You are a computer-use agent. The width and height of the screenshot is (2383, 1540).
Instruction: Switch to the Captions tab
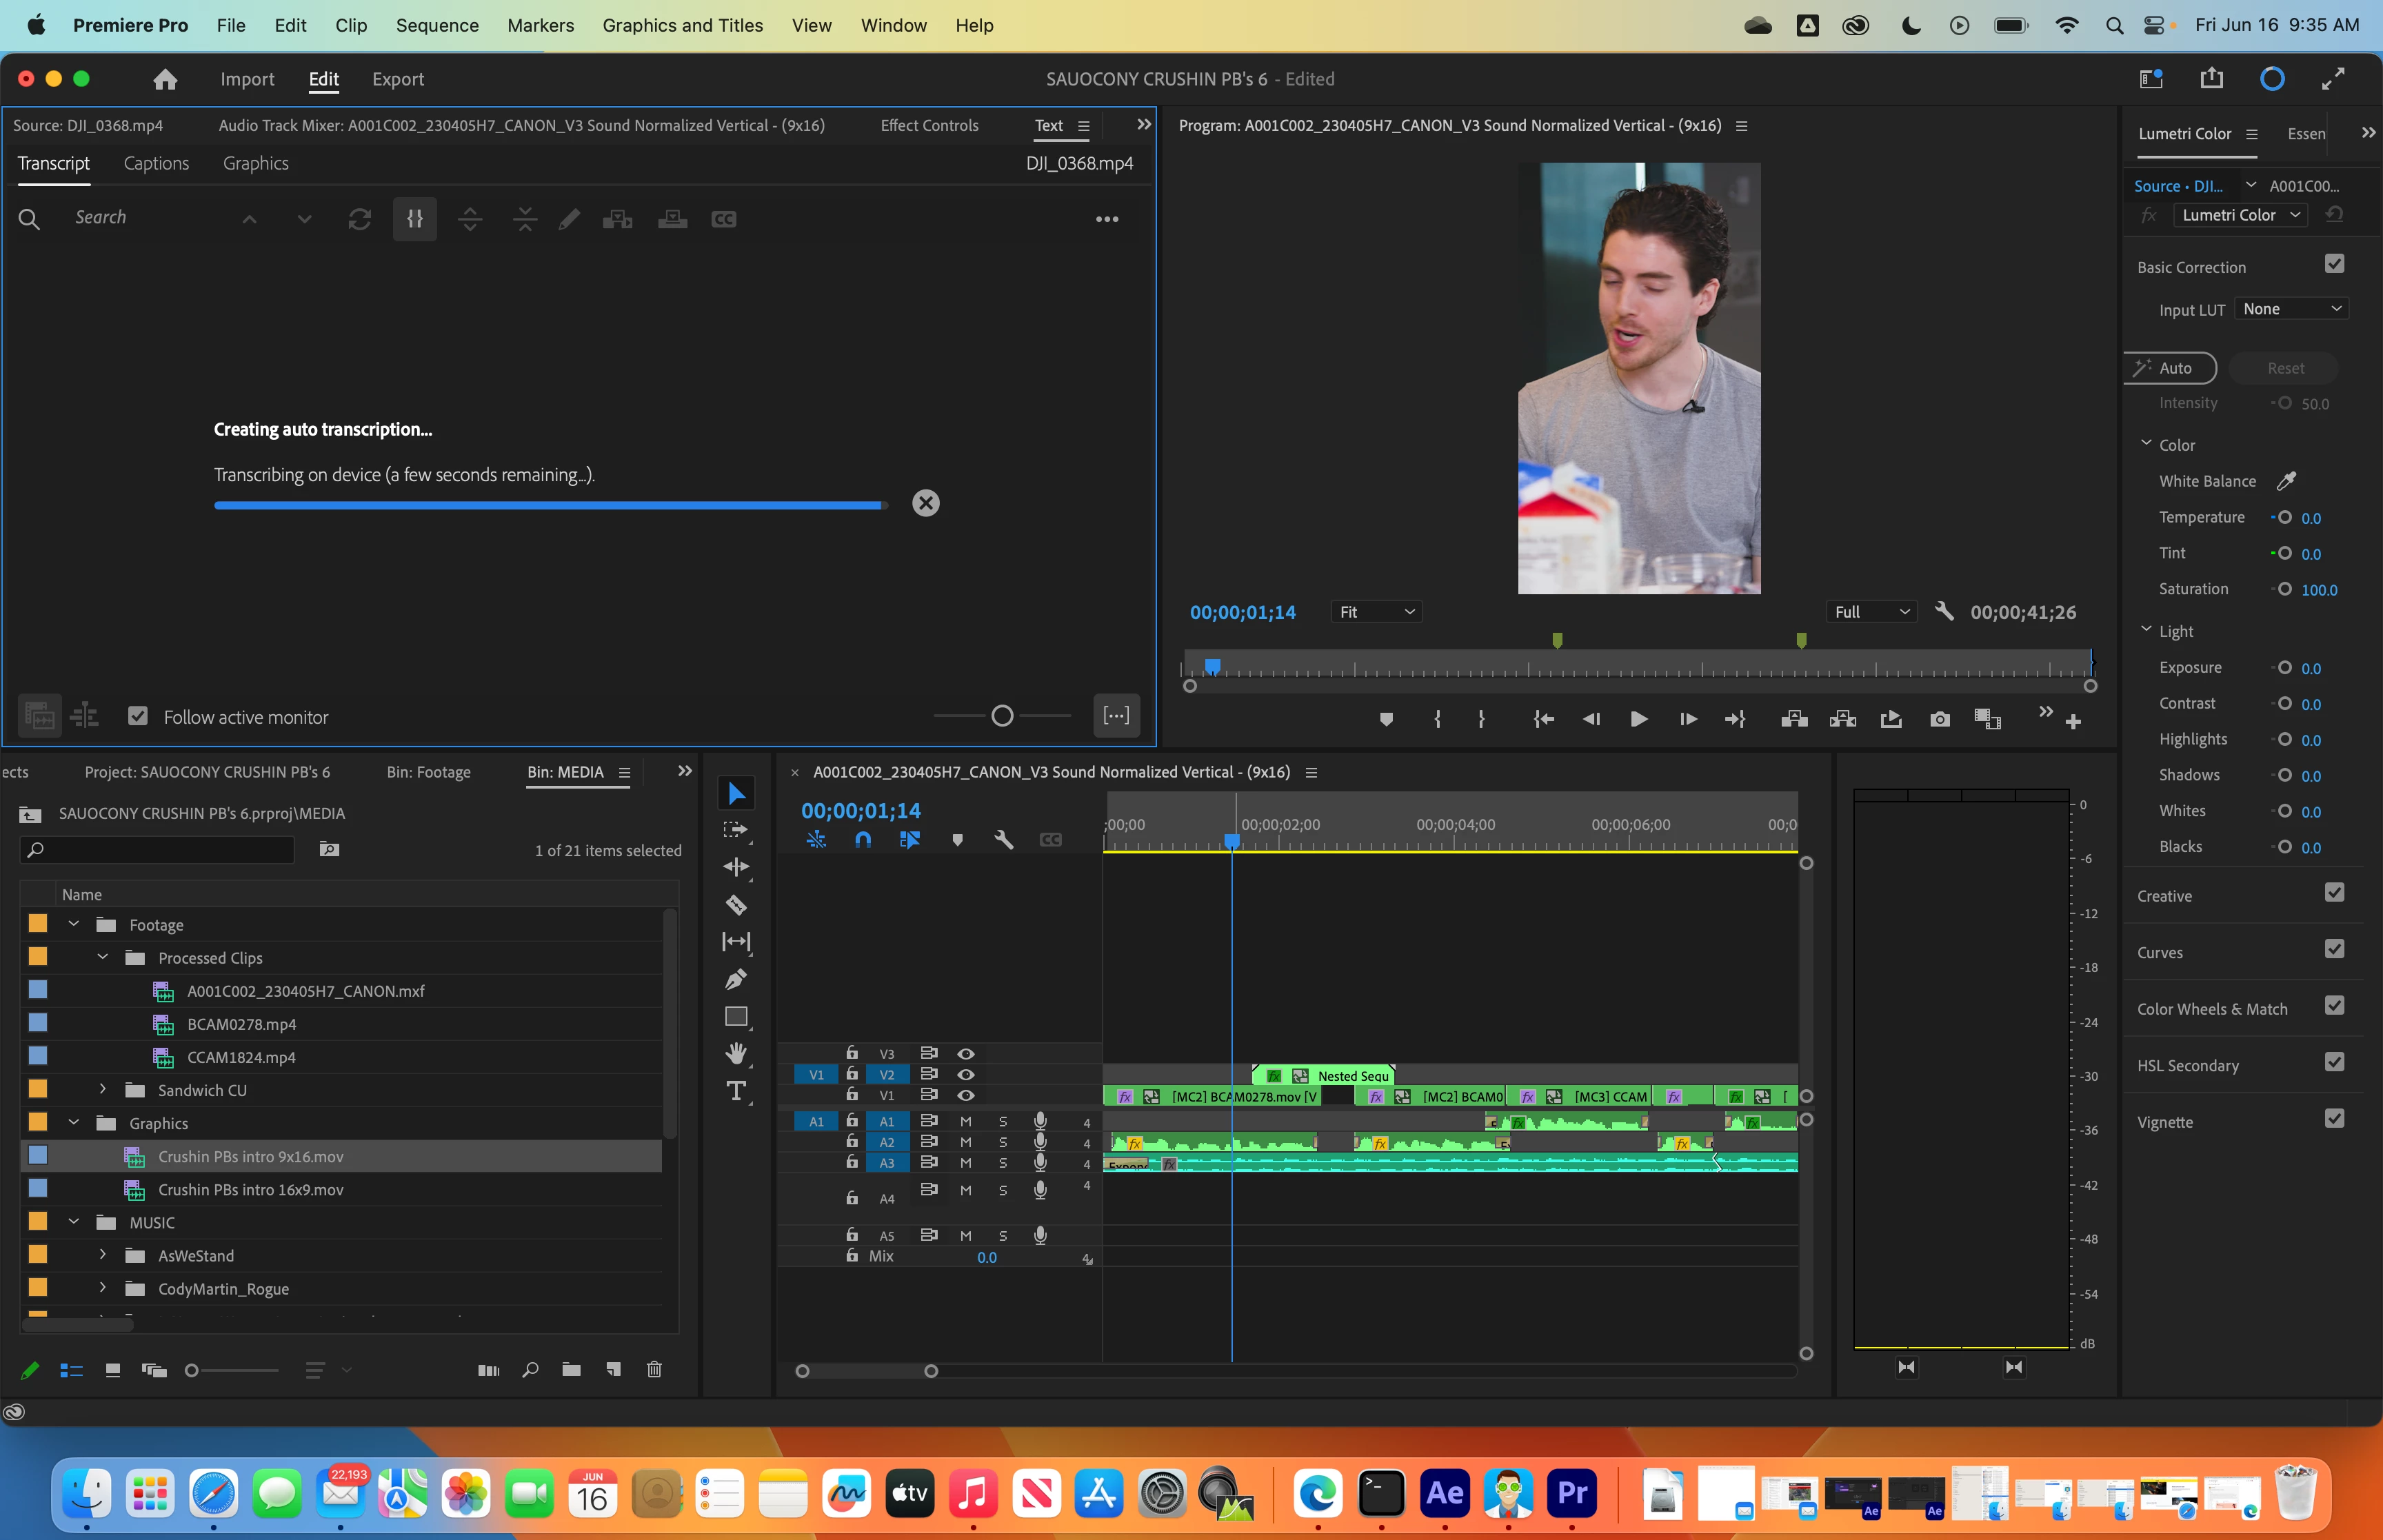click(x=156, y=163)
